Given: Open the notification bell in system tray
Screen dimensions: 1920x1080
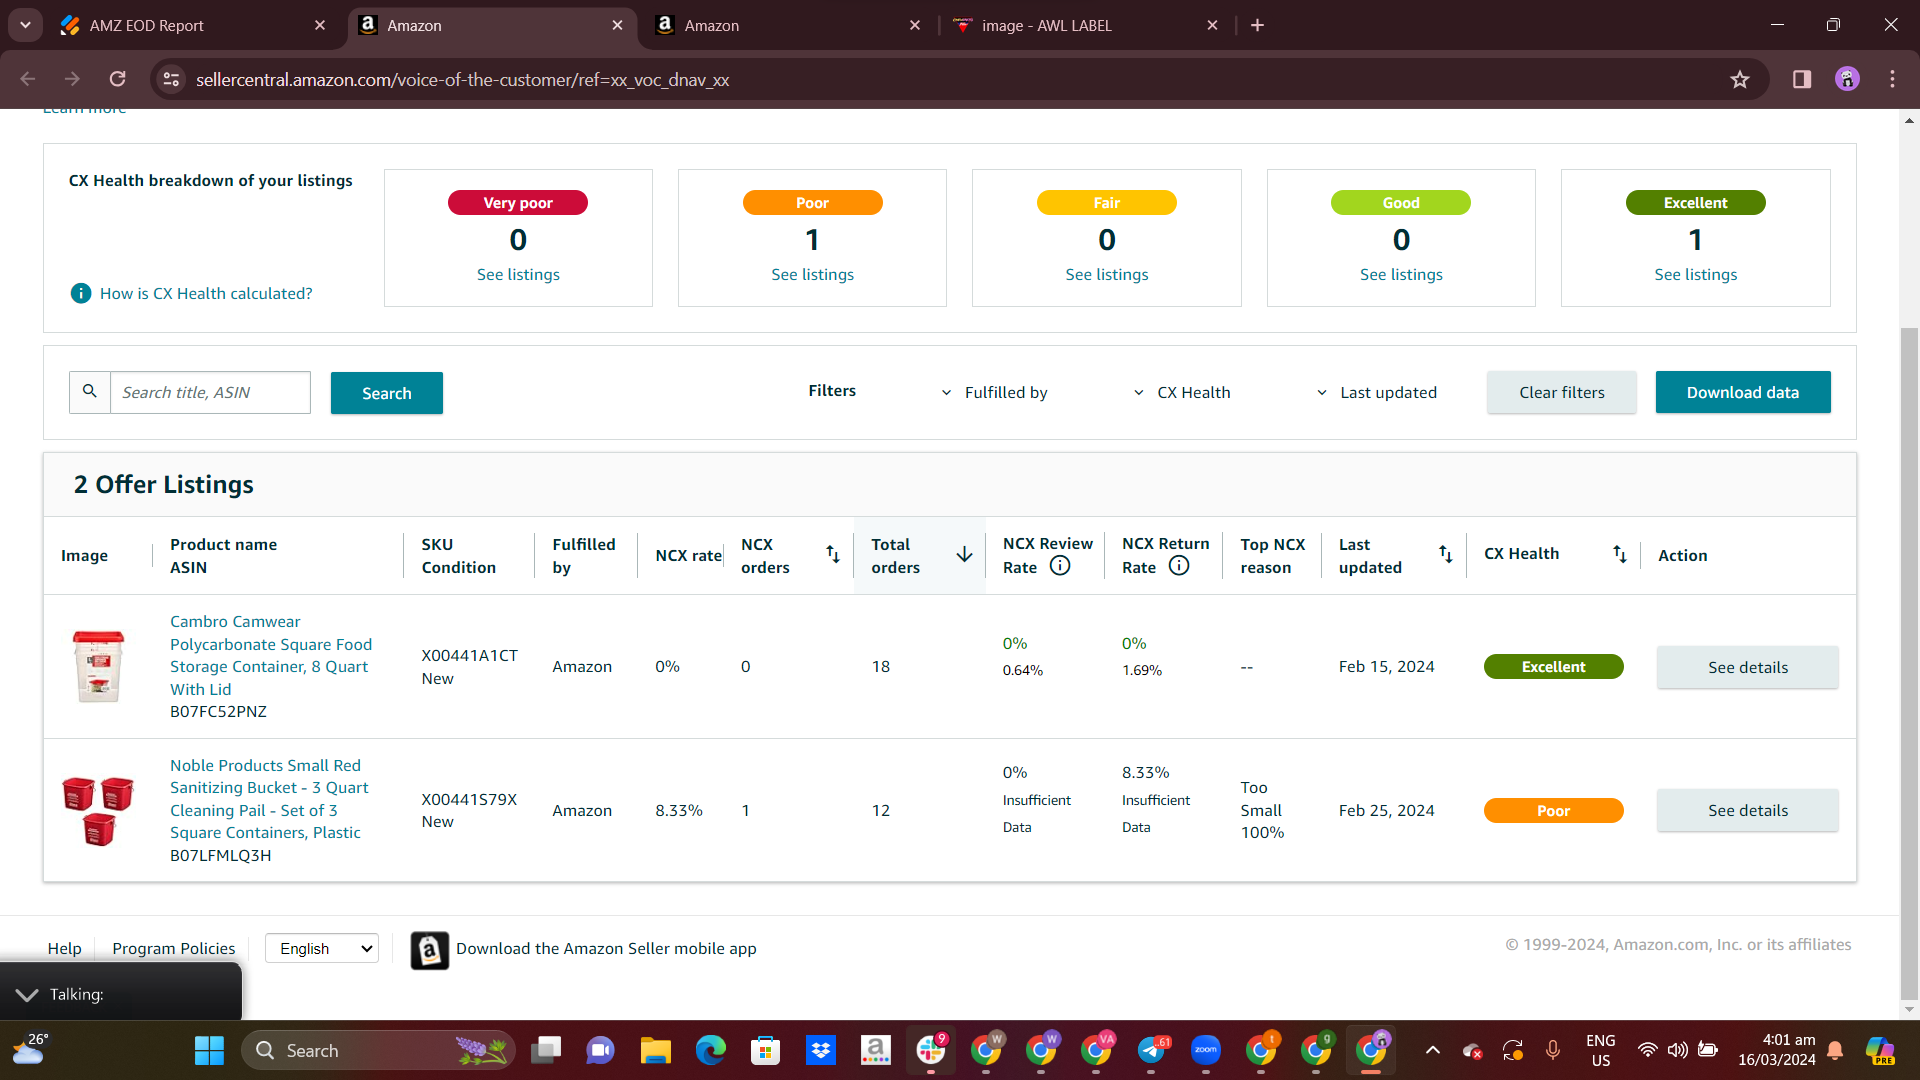Looking at the screenshot, I should pos(1835,1050).
